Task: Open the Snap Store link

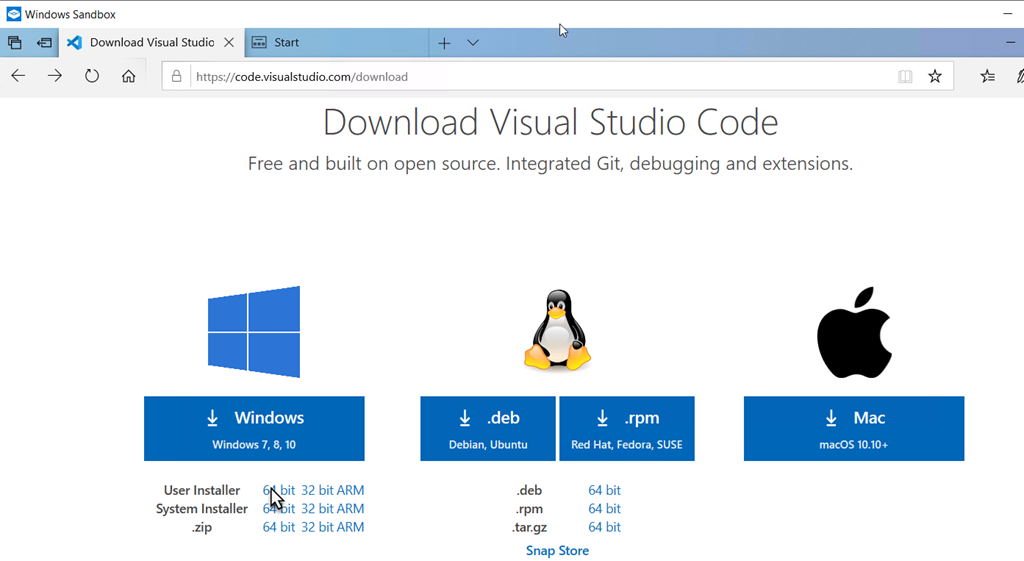Action: pos(557,551)
